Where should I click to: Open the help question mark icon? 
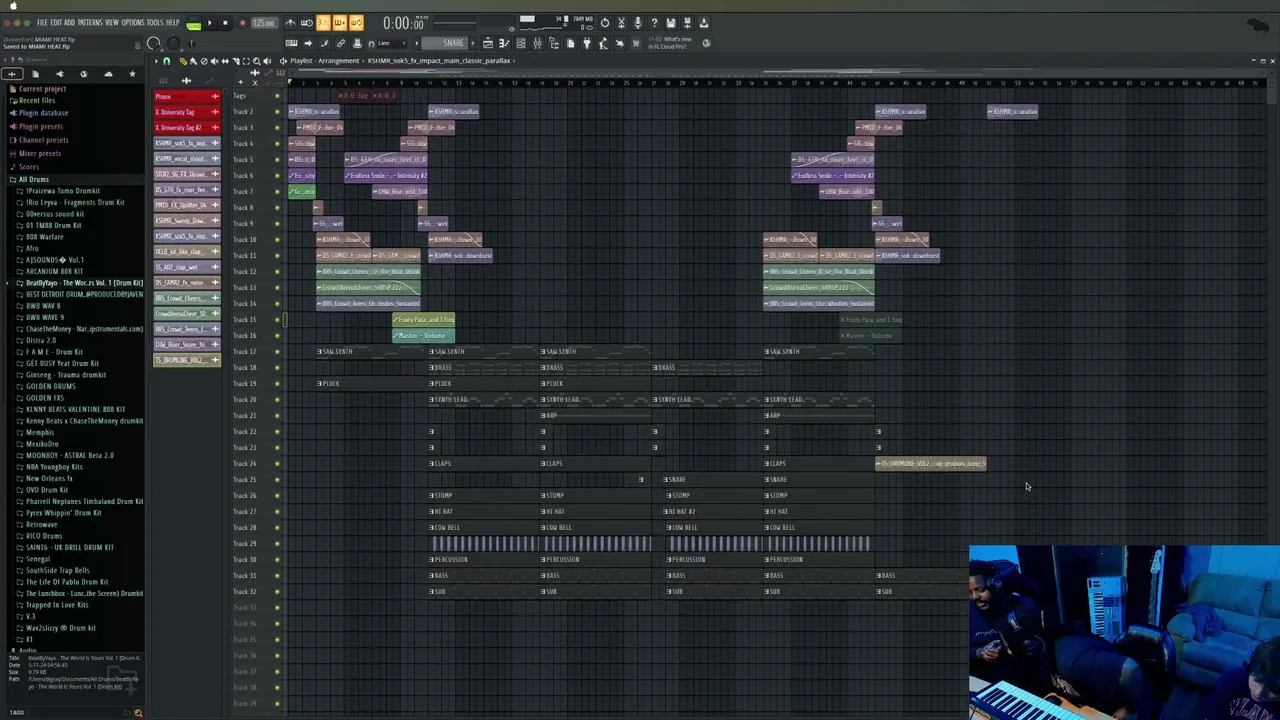(x=654, y=23)
